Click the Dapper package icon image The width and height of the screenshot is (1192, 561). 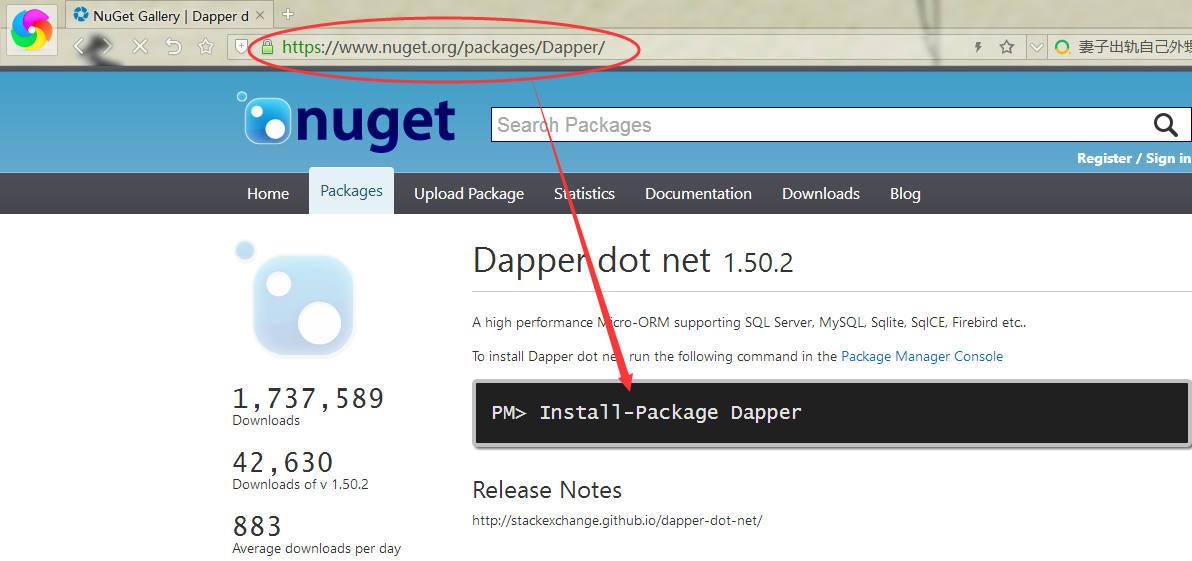pyautogui.click(x=296, y=301)
